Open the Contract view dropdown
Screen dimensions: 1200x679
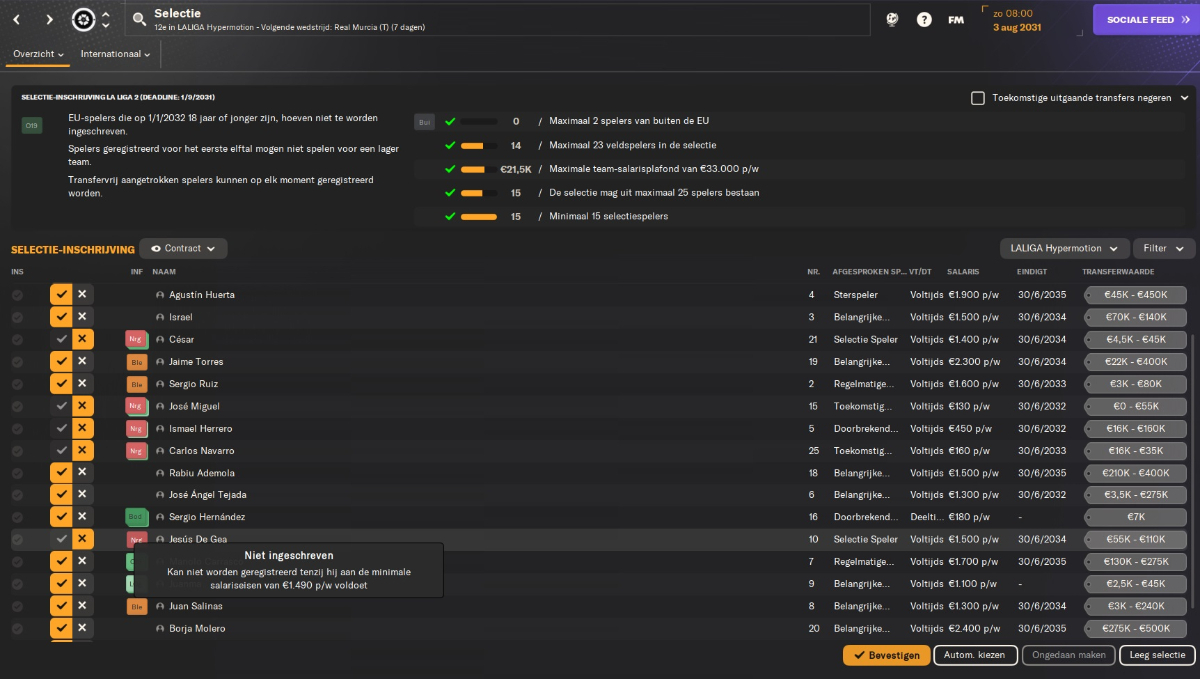pos(183,248)
